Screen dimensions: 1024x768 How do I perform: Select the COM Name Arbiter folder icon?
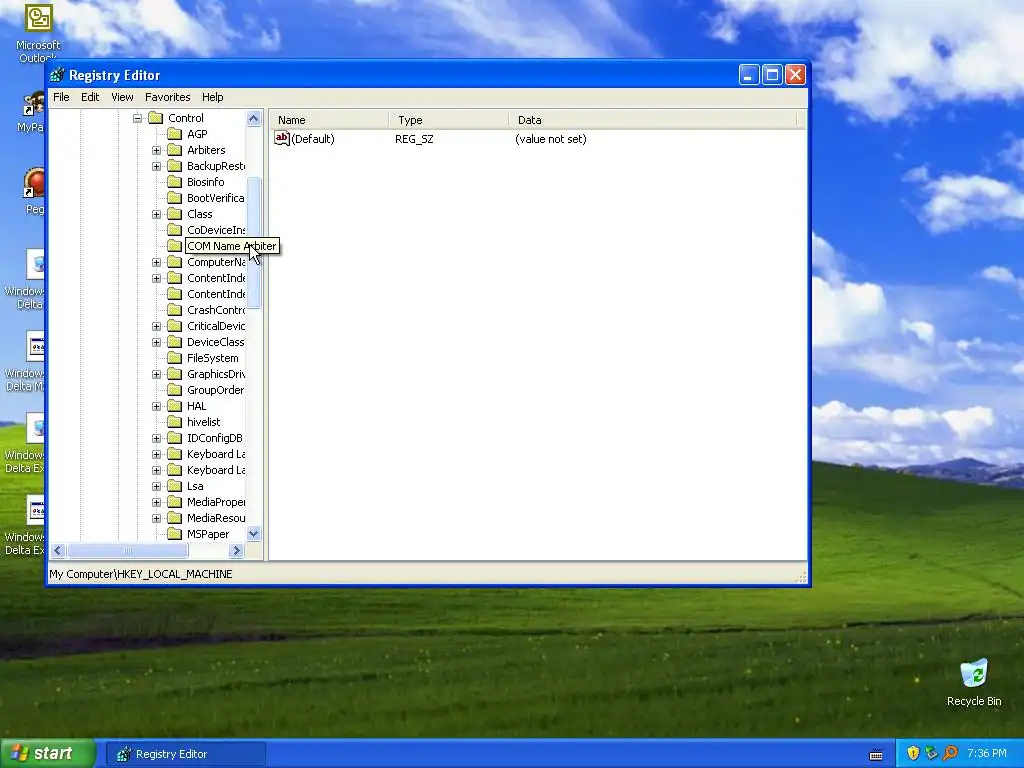[174, 246]
